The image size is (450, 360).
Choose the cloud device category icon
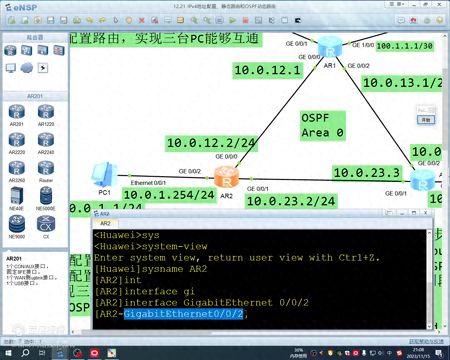tap(27, 68)
